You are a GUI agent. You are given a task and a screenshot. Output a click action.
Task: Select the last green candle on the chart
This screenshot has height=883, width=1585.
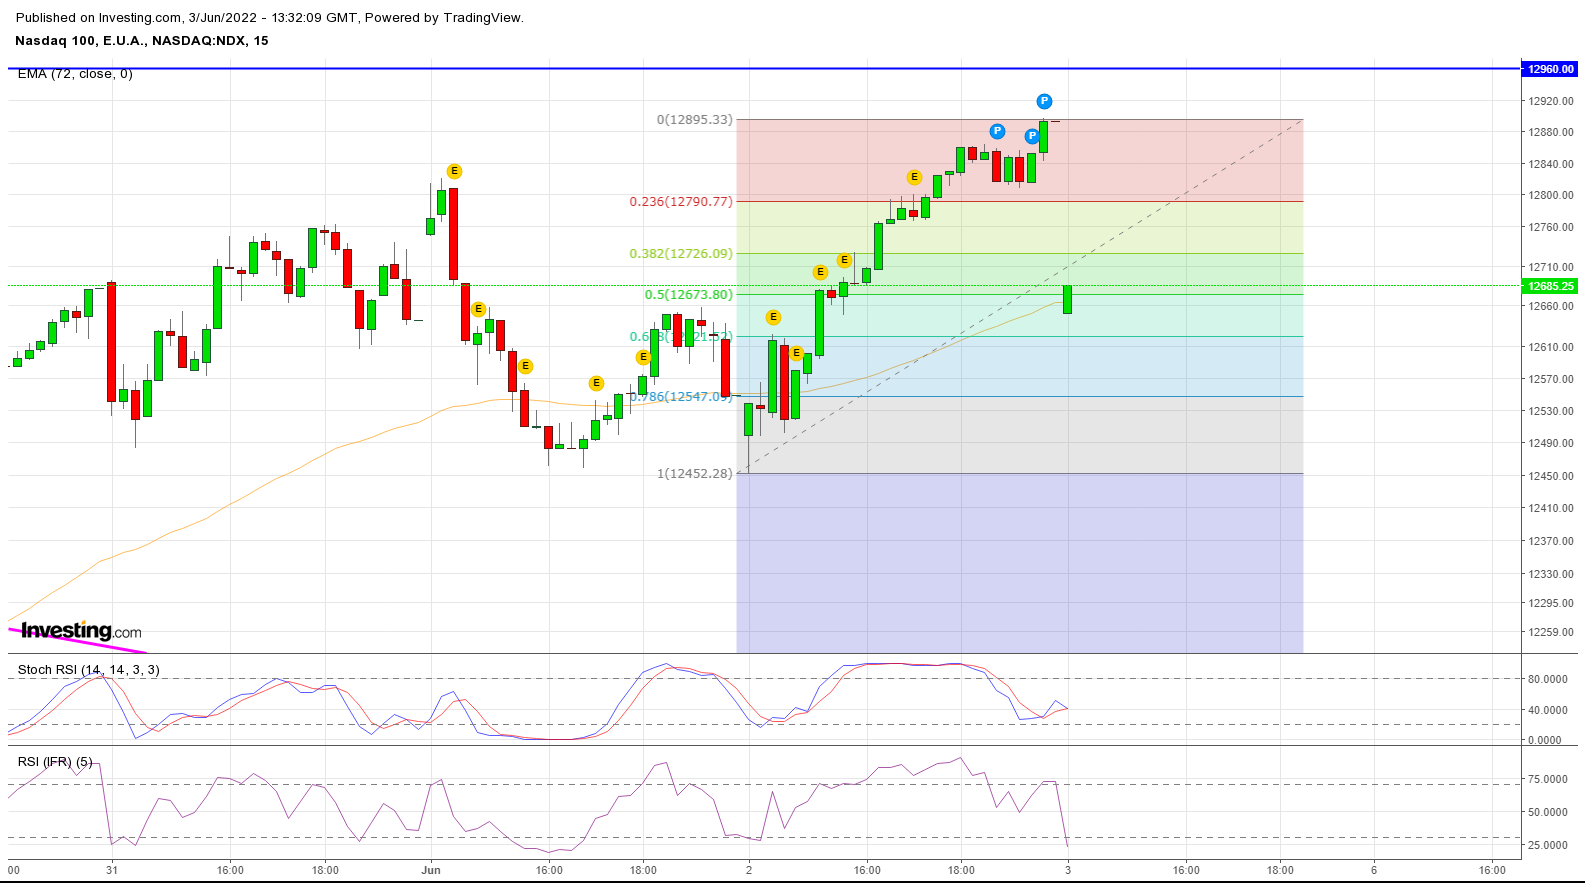click(x=1068, y=299)
